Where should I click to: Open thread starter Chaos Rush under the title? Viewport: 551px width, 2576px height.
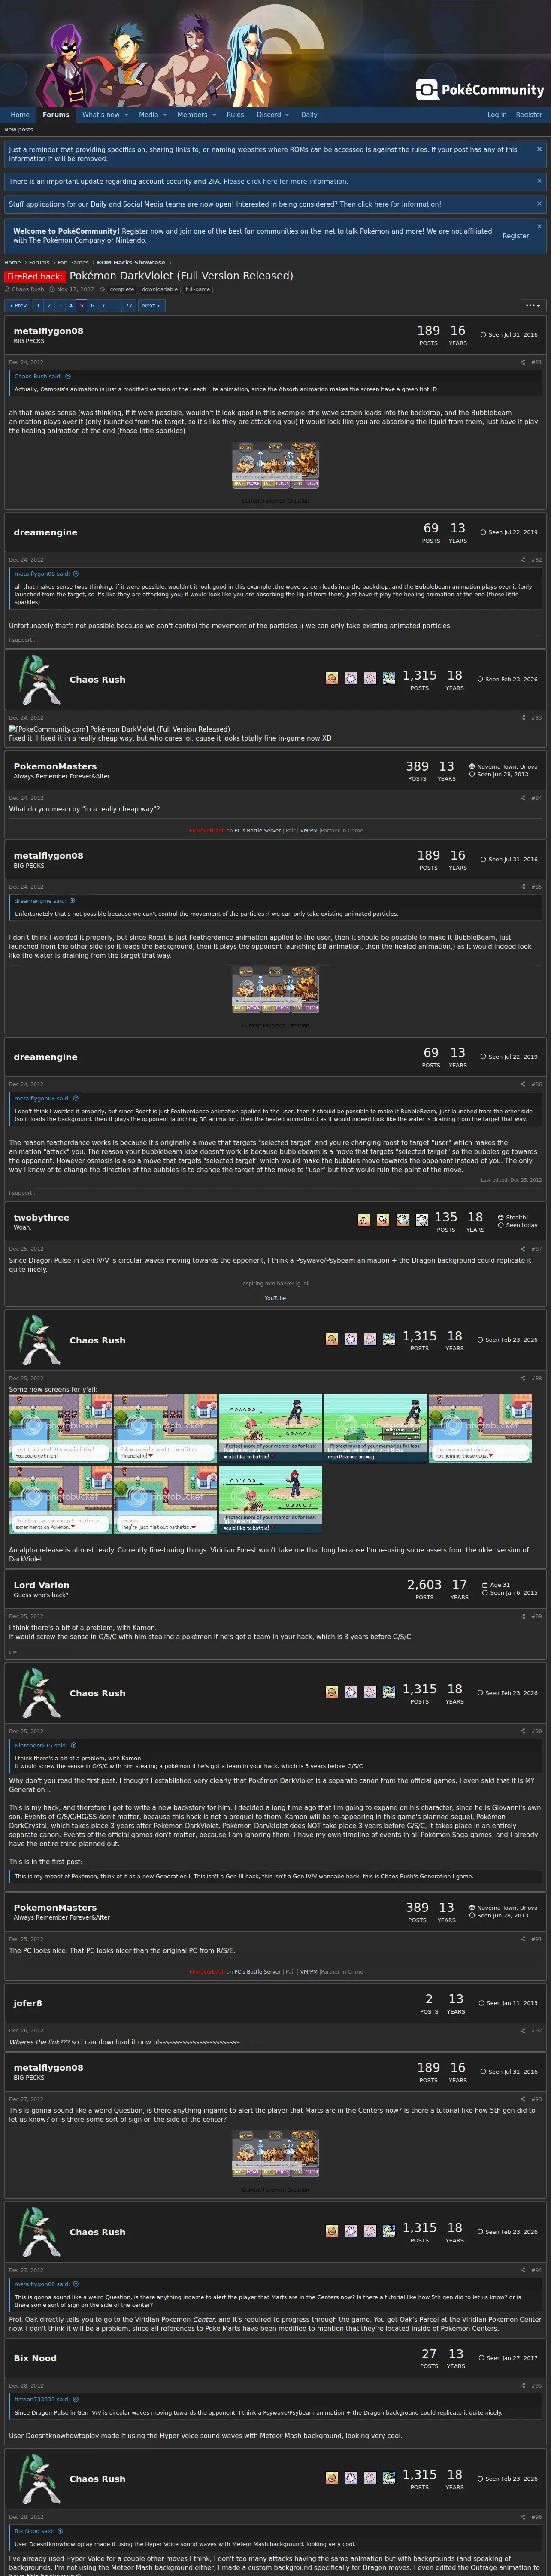pos(28,289)
